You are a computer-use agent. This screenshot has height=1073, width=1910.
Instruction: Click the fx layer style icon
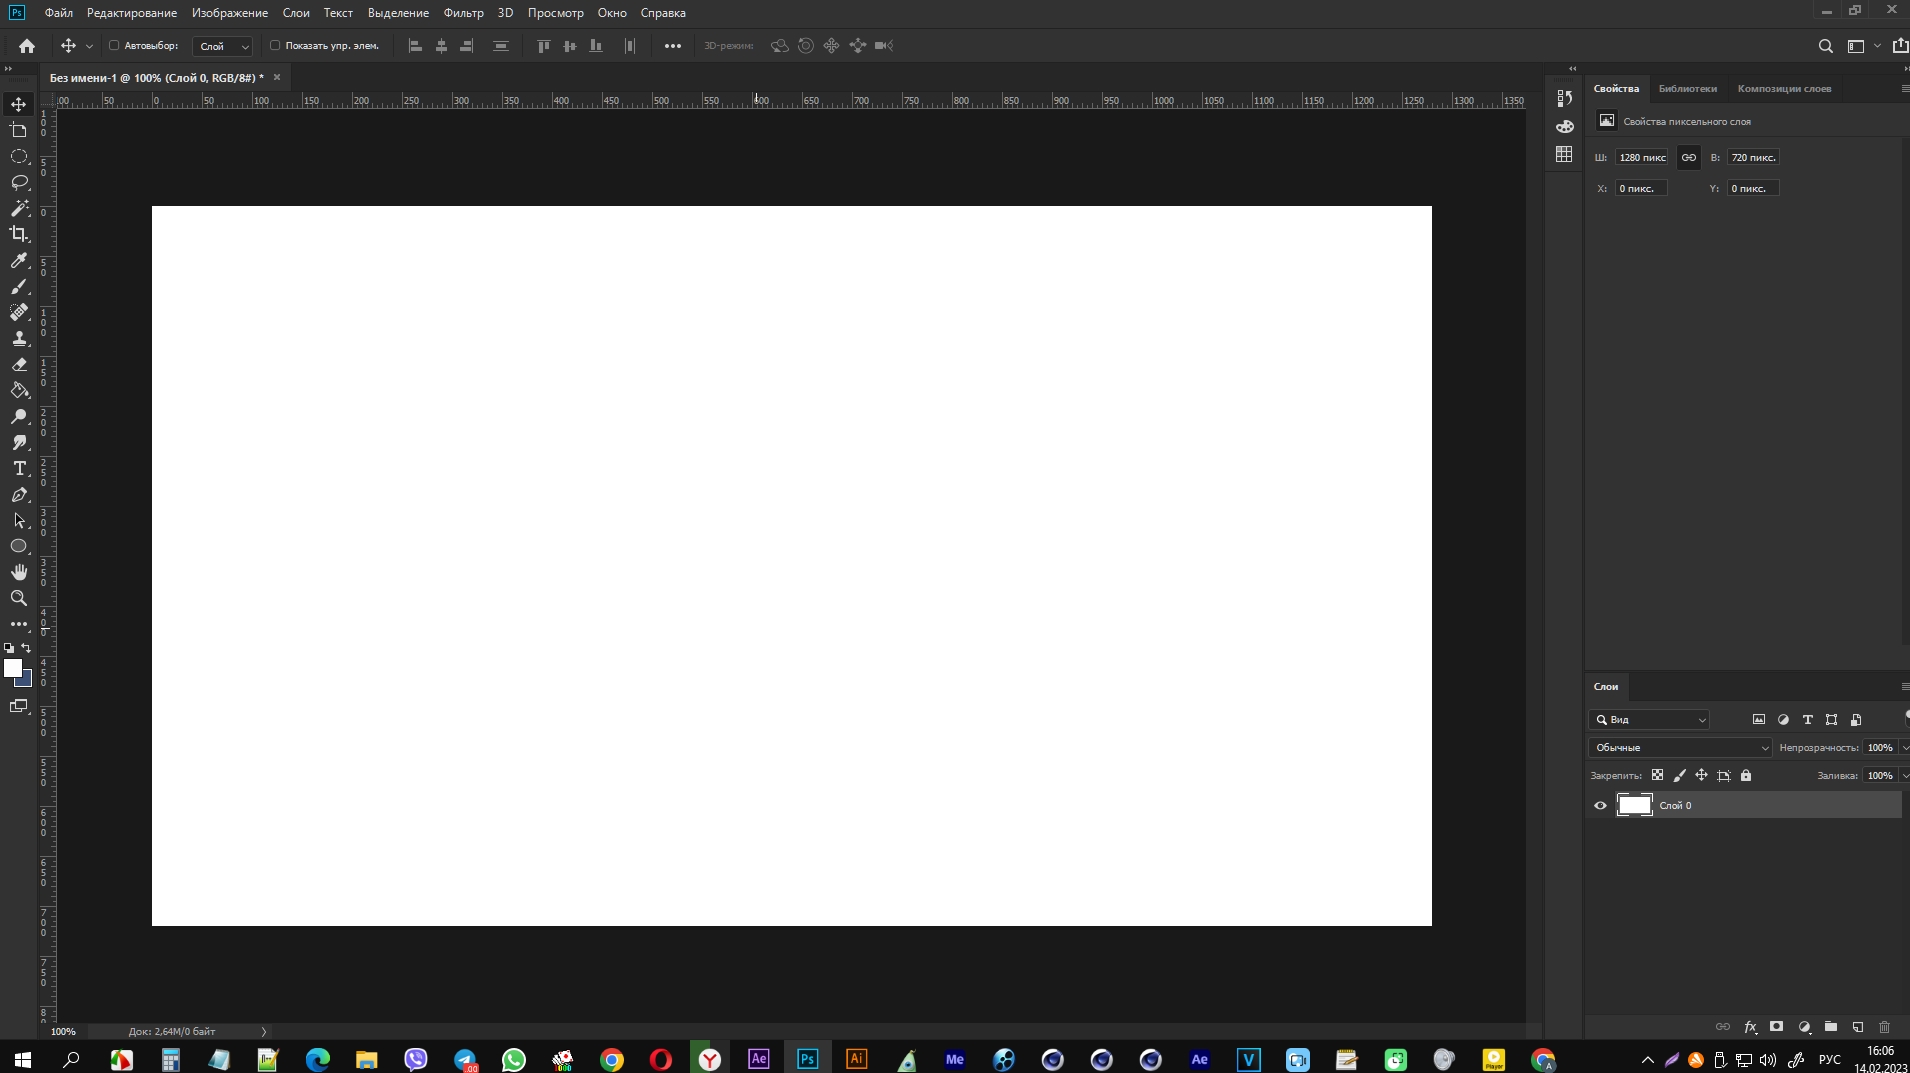coord(1750,1027)
